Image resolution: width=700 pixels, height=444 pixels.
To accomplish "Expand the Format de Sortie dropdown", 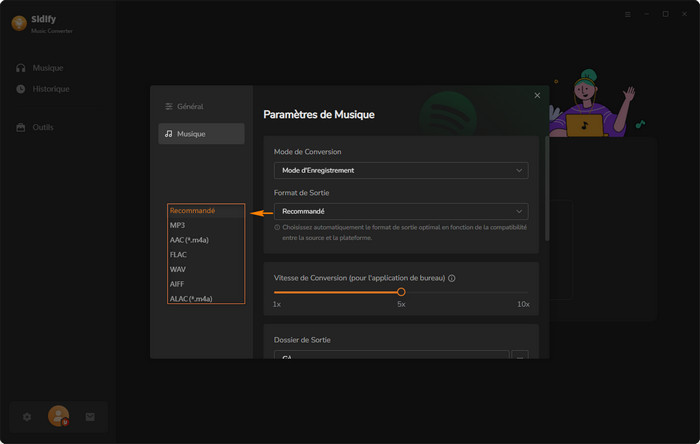I will [x=400, y=211].
